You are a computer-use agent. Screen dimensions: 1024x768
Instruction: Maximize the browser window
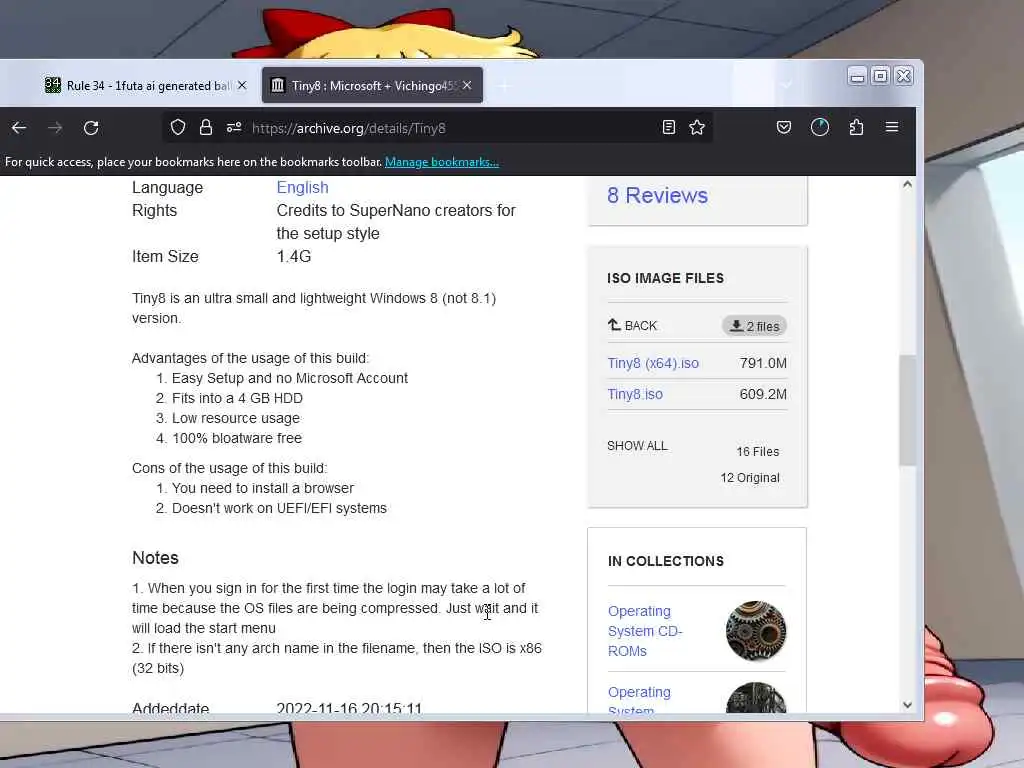pos(880,76)
